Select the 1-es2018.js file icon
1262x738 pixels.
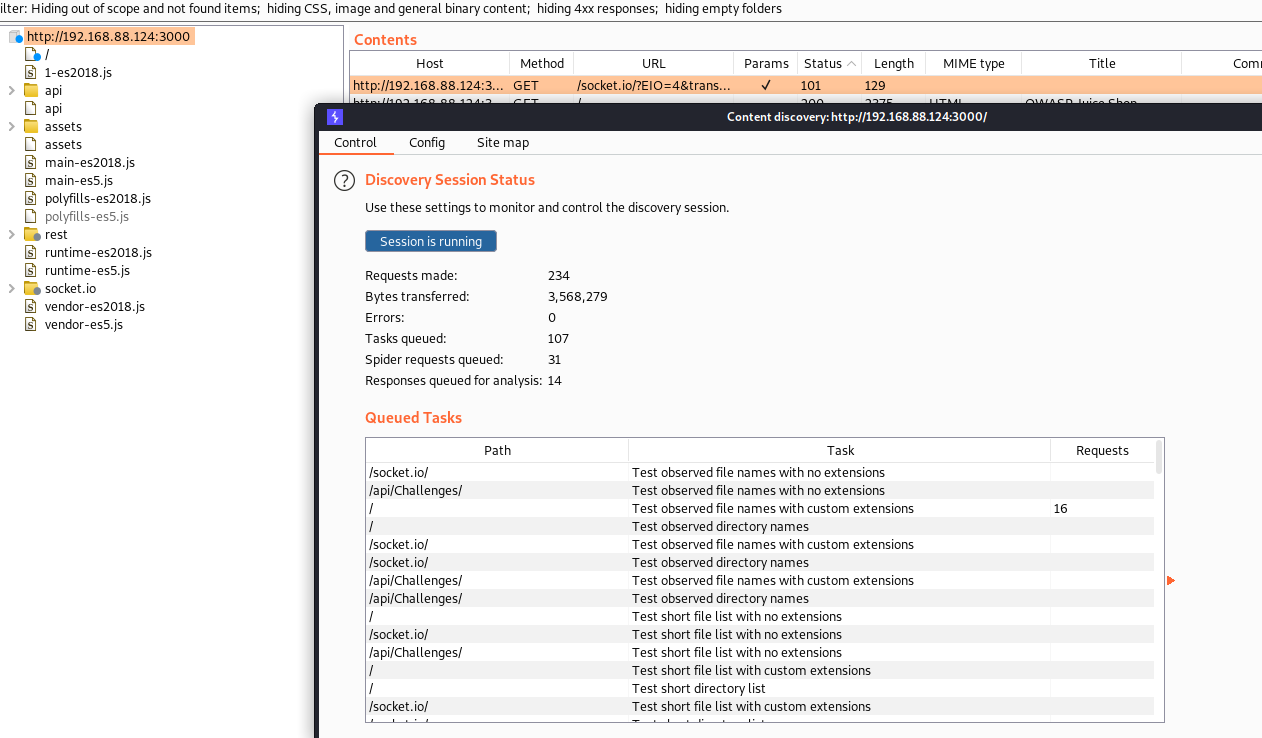[31, 73]
